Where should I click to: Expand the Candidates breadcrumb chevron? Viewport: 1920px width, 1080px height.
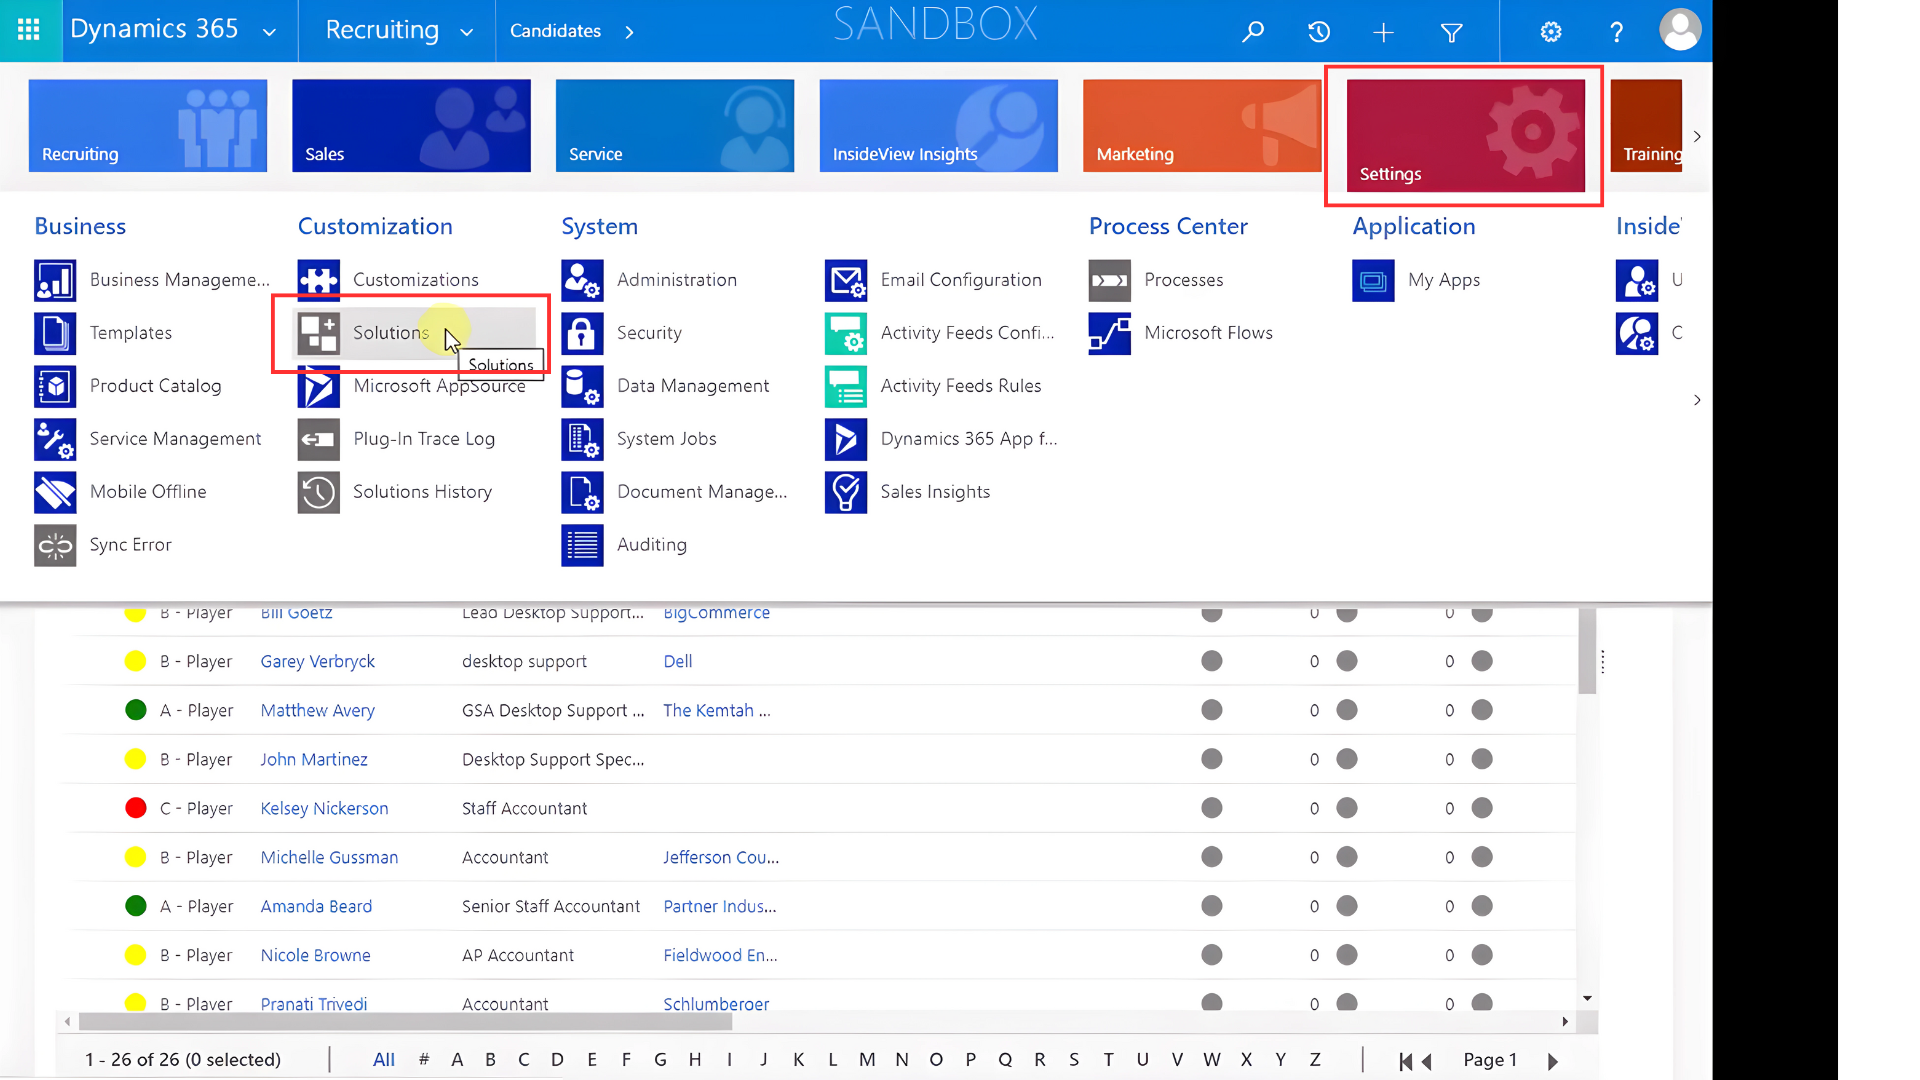629,32
